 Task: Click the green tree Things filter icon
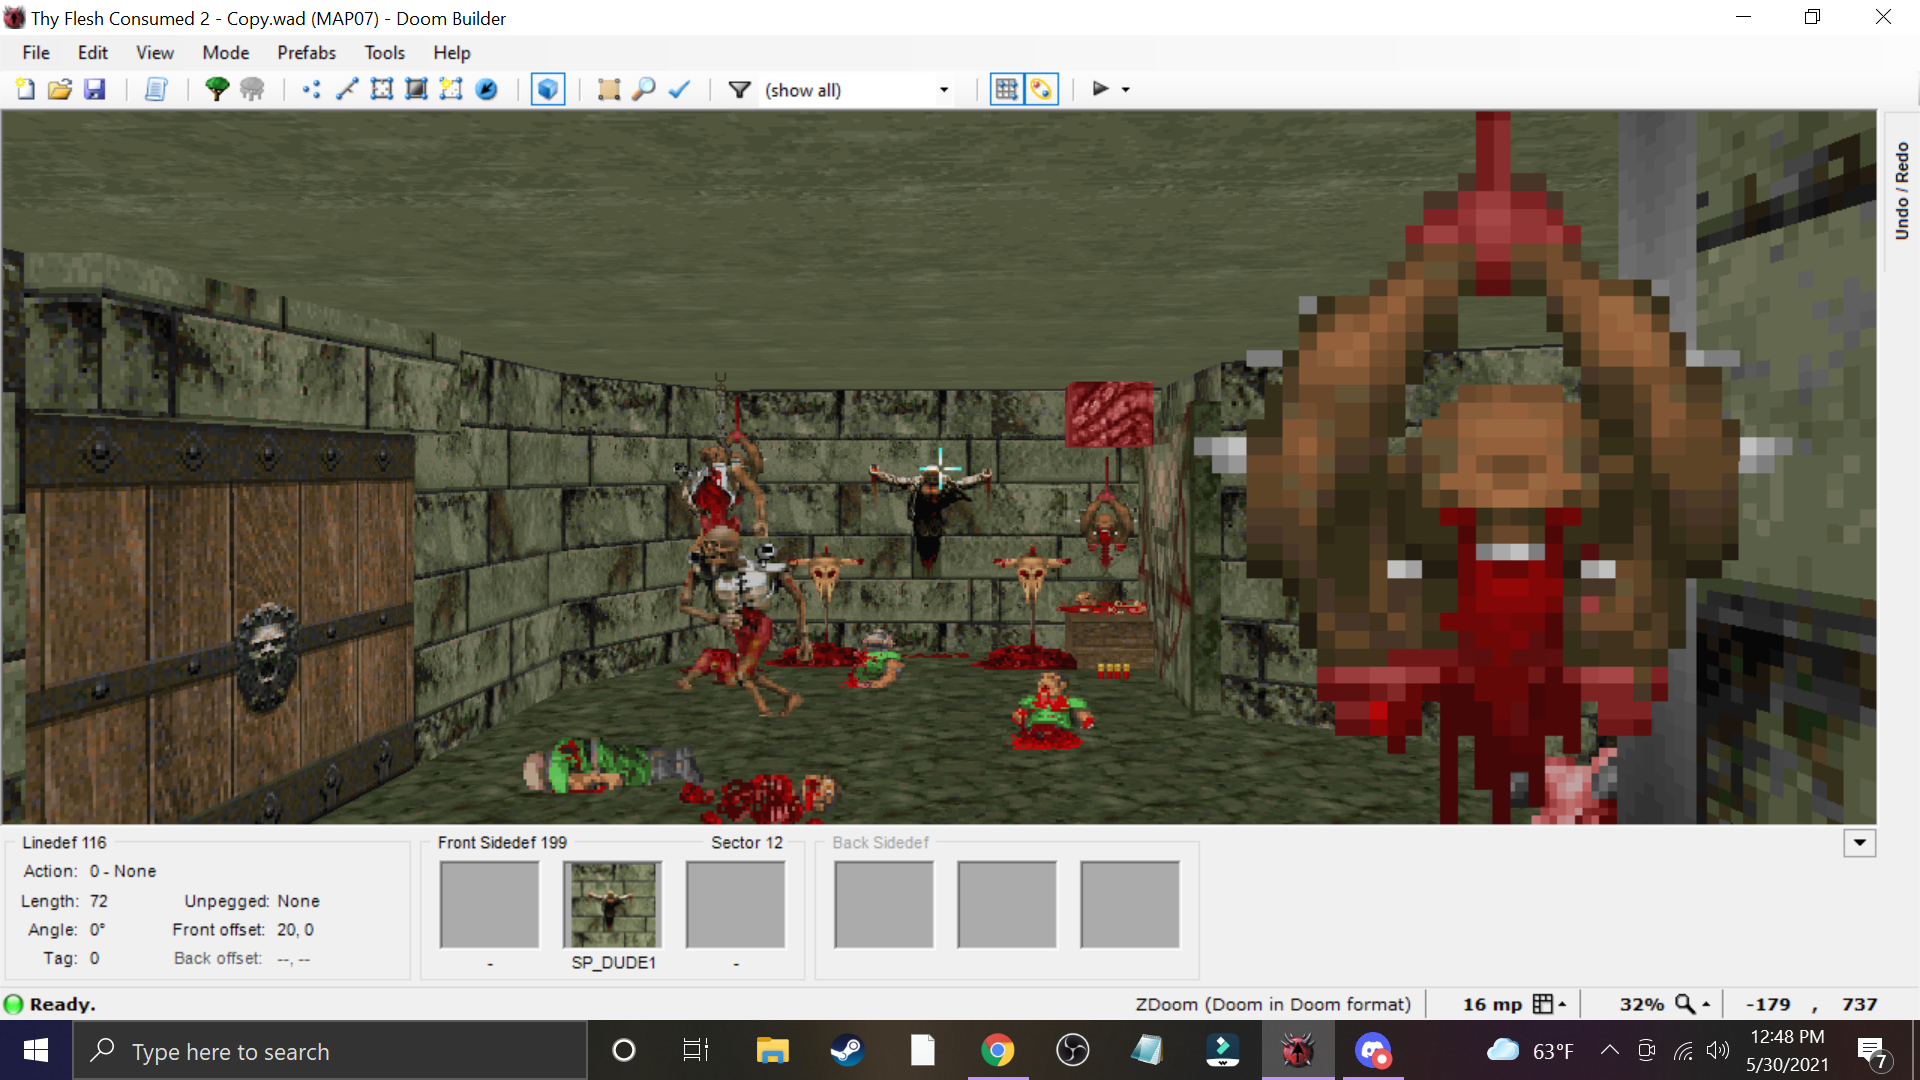coord(217,90)
